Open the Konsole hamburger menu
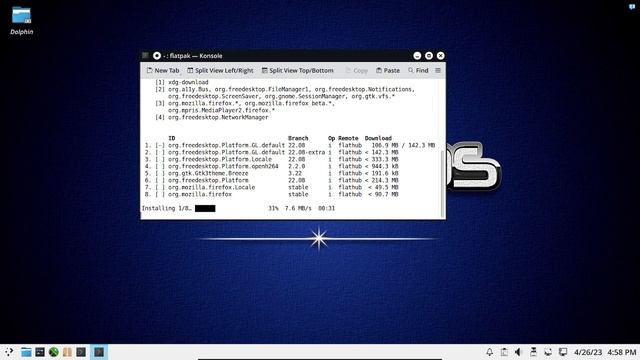This screenshot has width=640, height=360. 438,71
